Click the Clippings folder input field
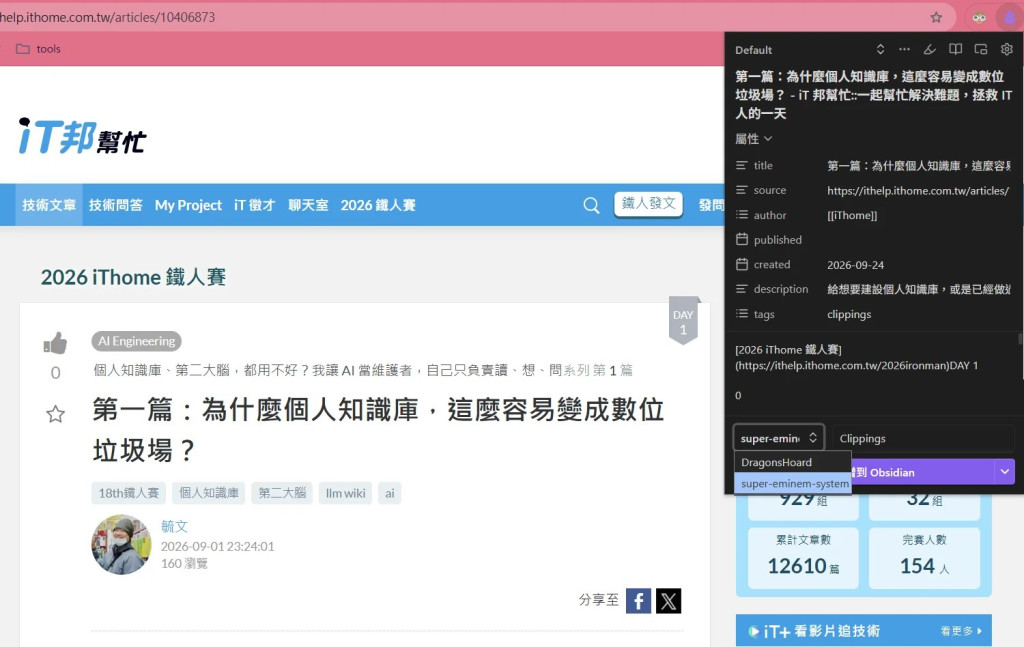Image resolution: width=1024 pixels, height=647 pixels. (923, 438)
